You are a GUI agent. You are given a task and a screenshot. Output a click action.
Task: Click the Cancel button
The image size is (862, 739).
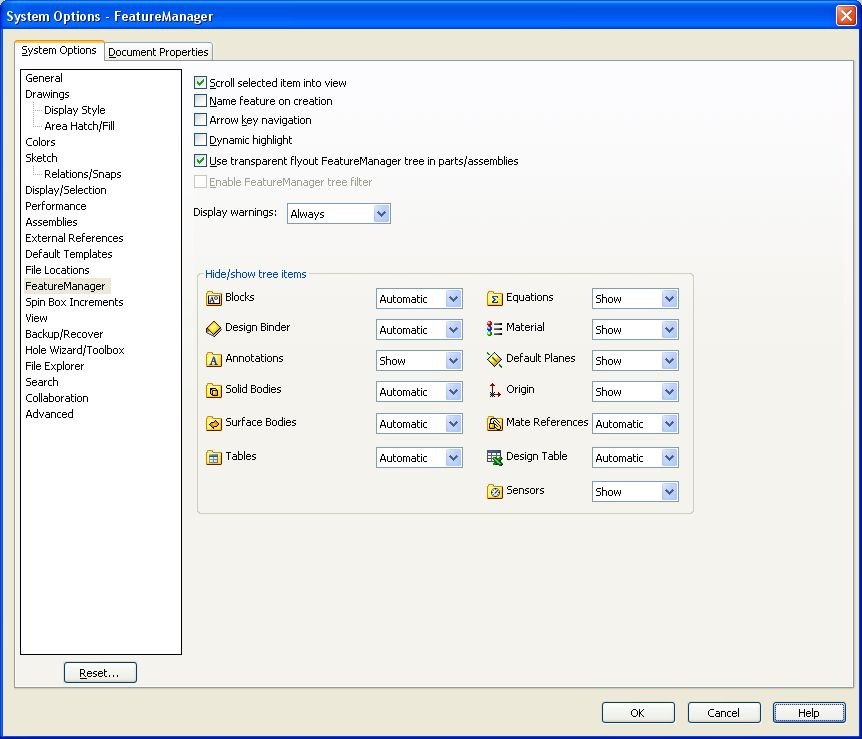click(723, 713)
